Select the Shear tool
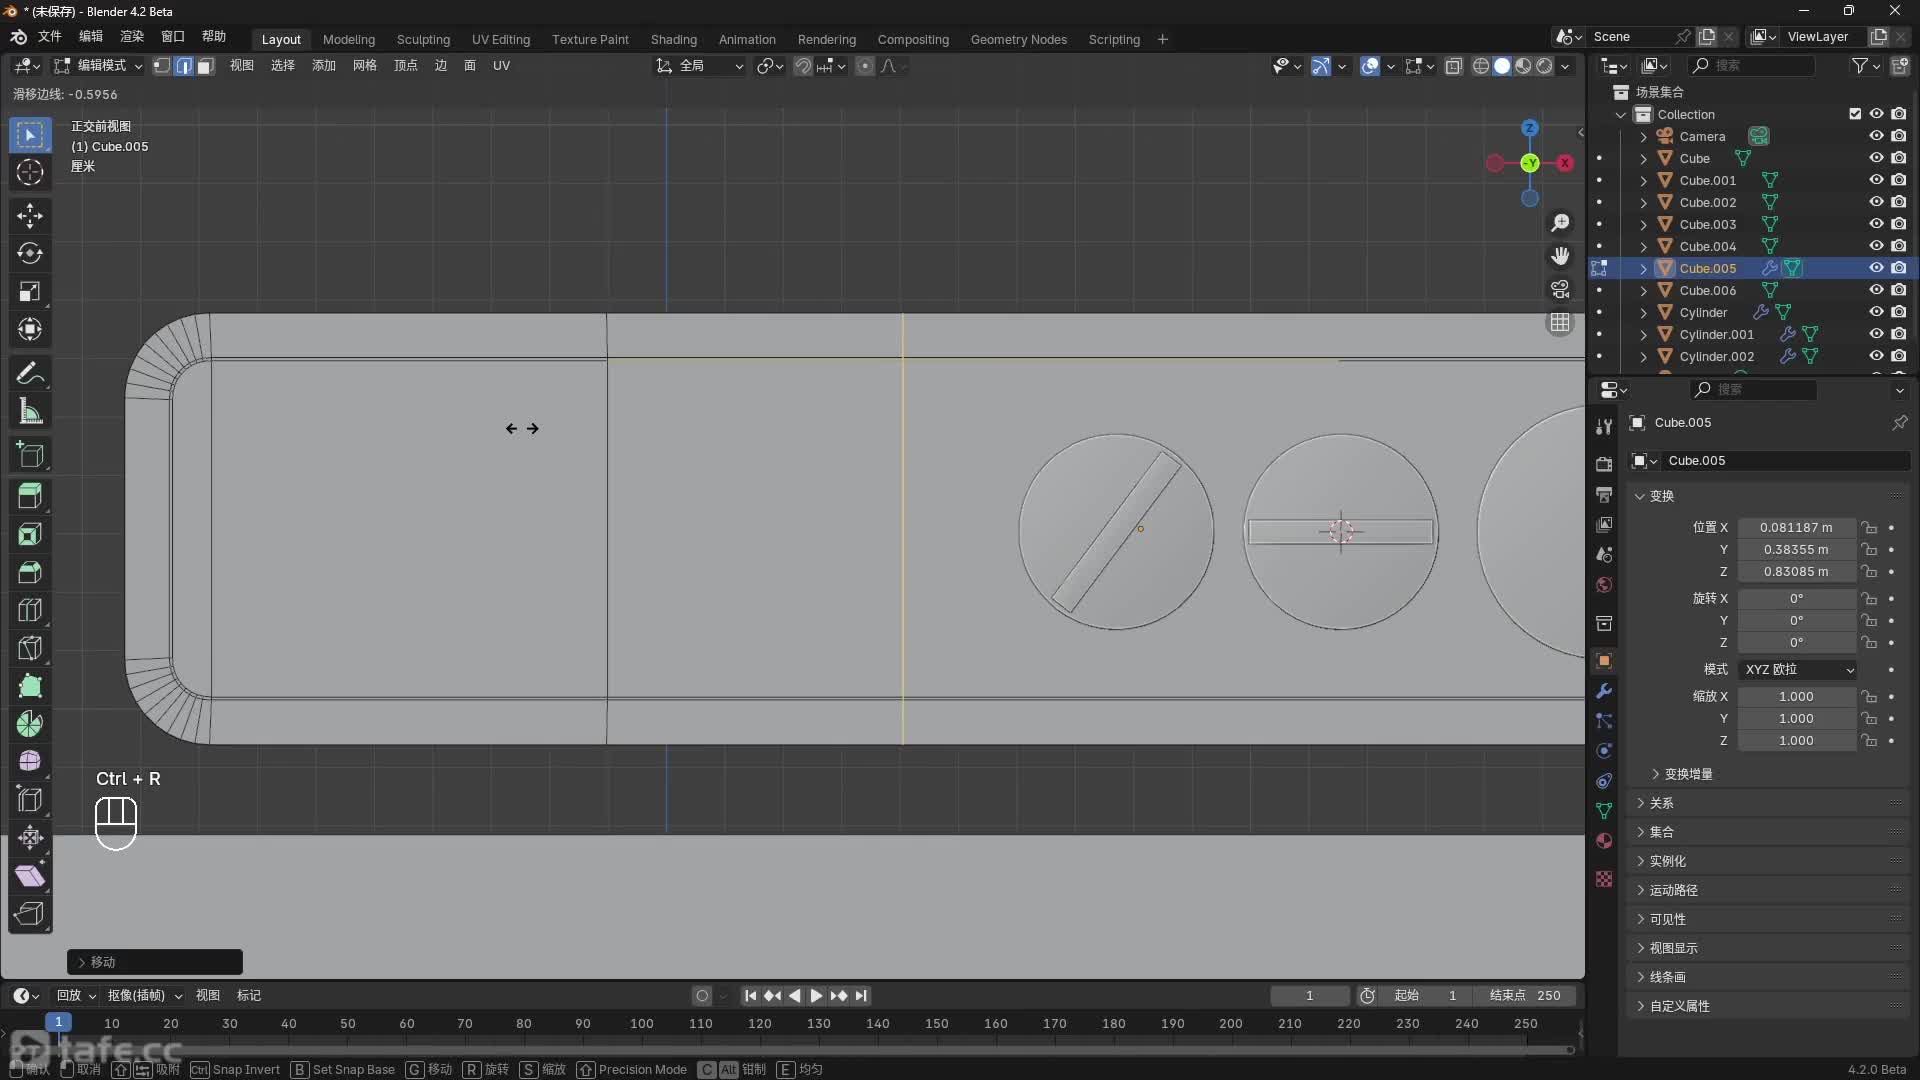The image size is (1920, 1080). tap(30, 876)
